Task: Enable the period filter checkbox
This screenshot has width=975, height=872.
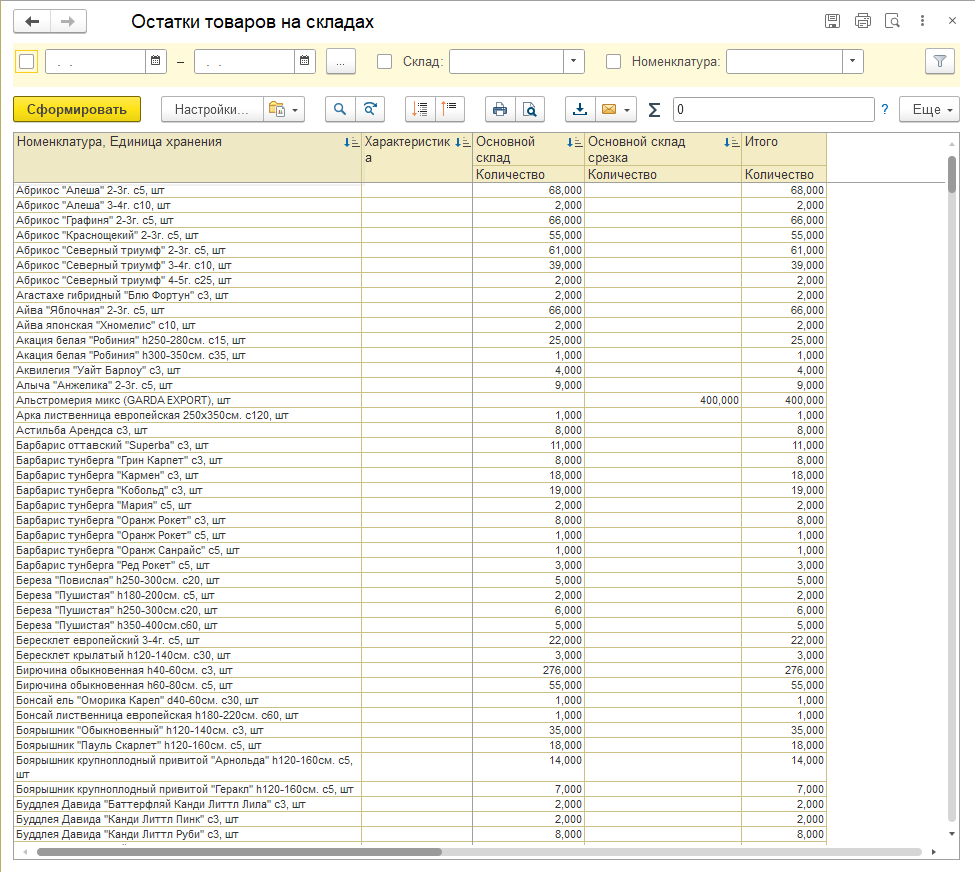Action: (x=27, y=62)
